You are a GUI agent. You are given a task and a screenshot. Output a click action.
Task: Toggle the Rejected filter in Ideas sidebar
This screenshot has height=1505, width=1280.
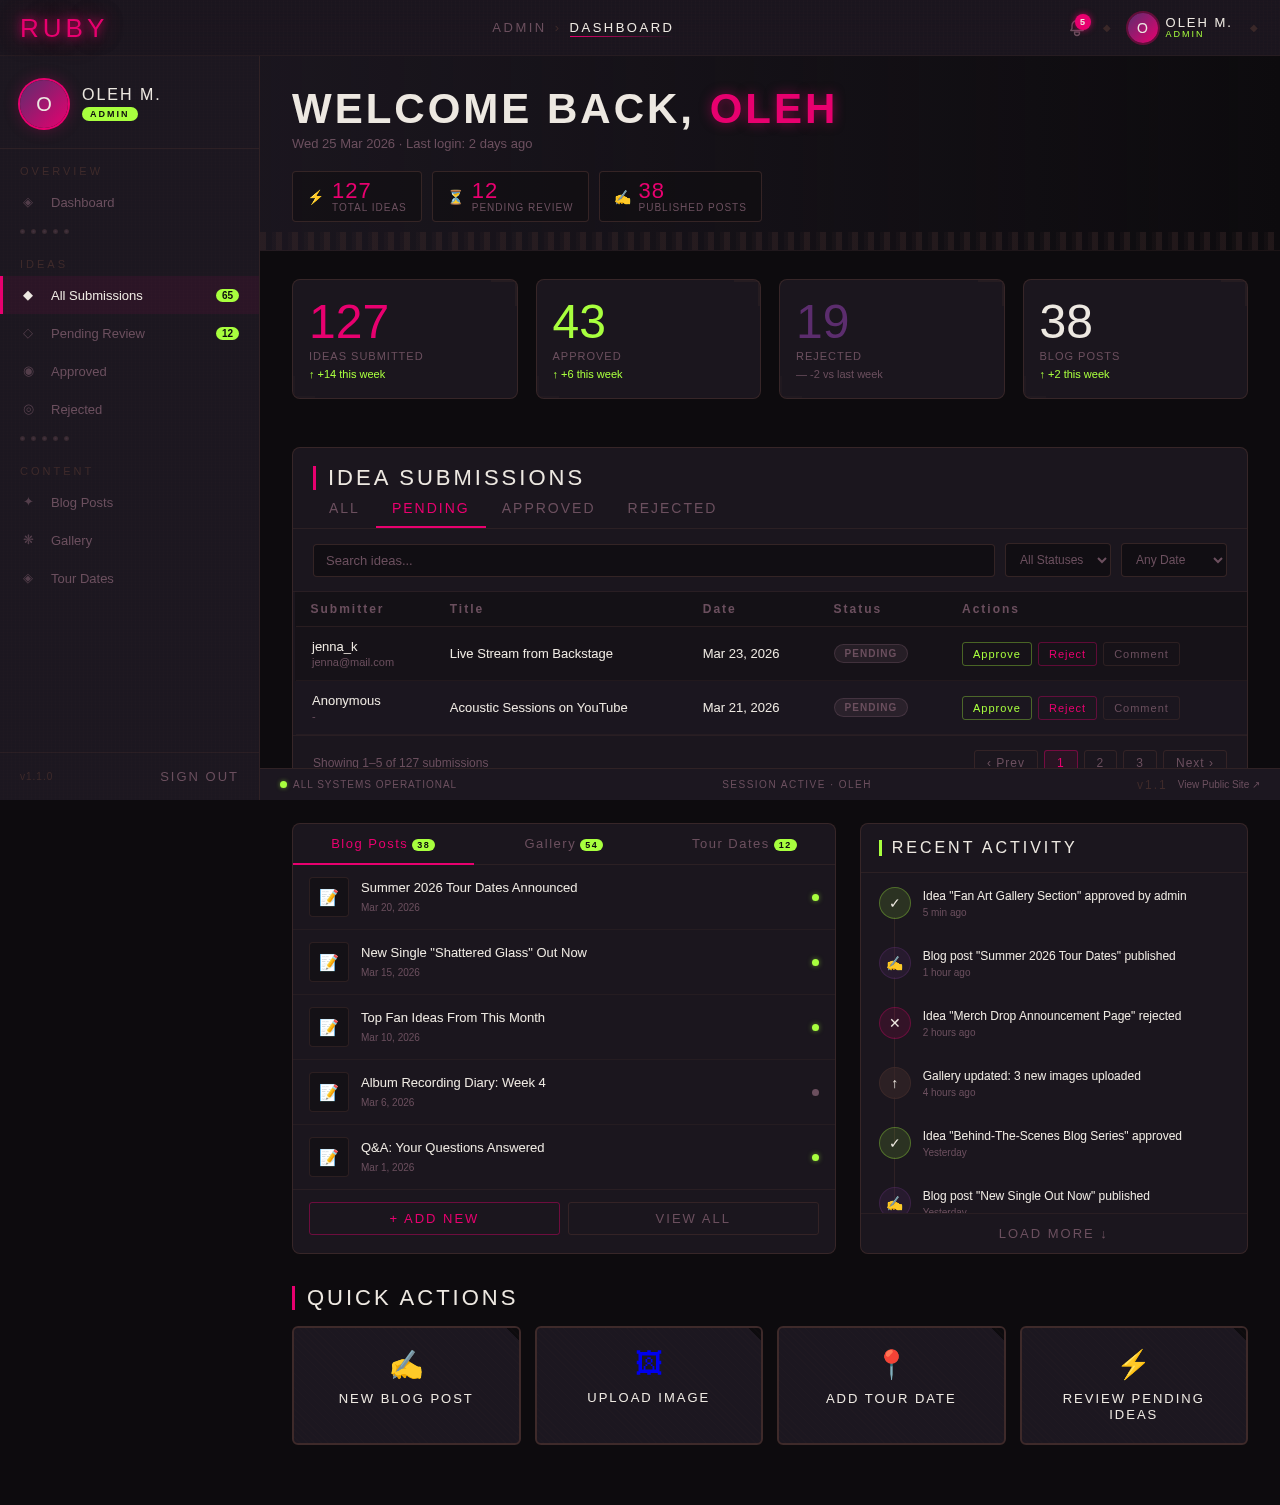tap(76, 409)
